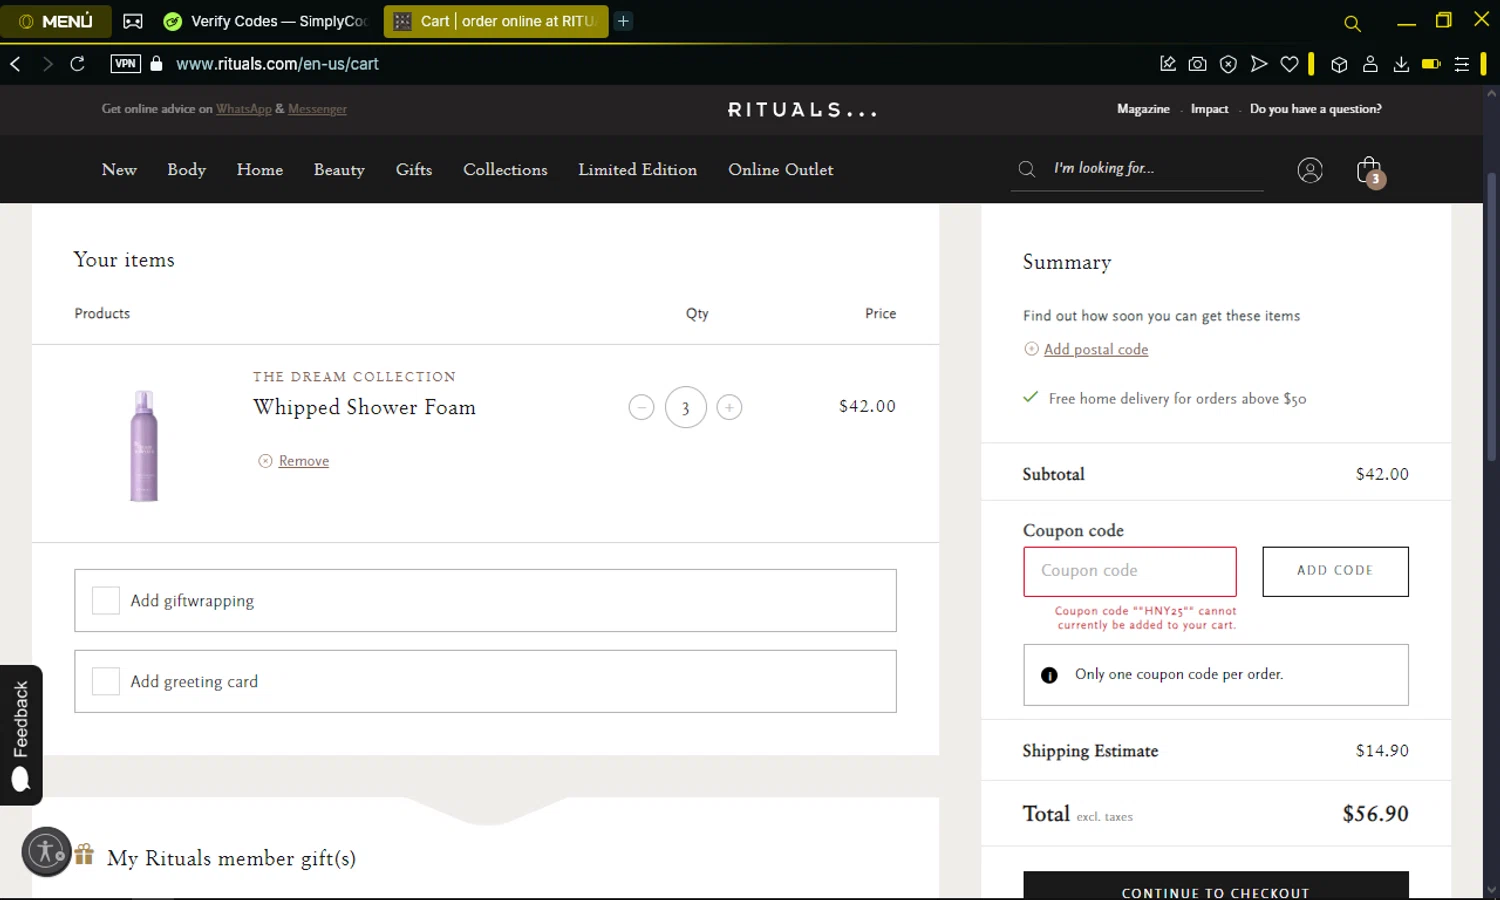
Task: Open Do you have a question link
Action: point(1315,109)
